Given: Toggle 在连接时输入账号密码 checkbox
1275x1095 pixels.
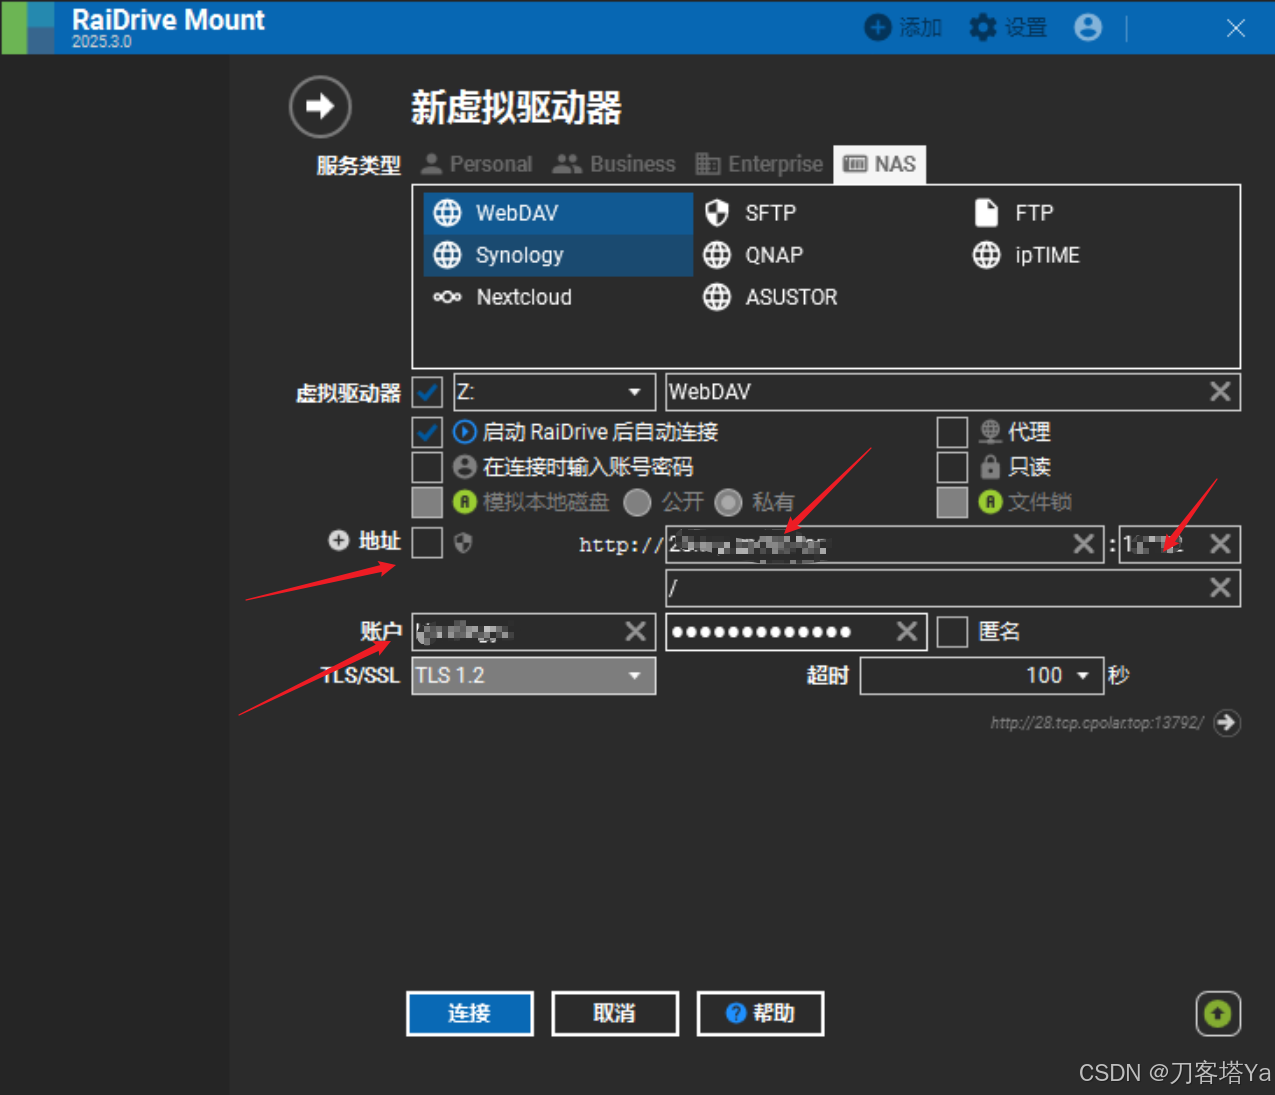Looking at the screenshot, I should (x=427, y=467).
